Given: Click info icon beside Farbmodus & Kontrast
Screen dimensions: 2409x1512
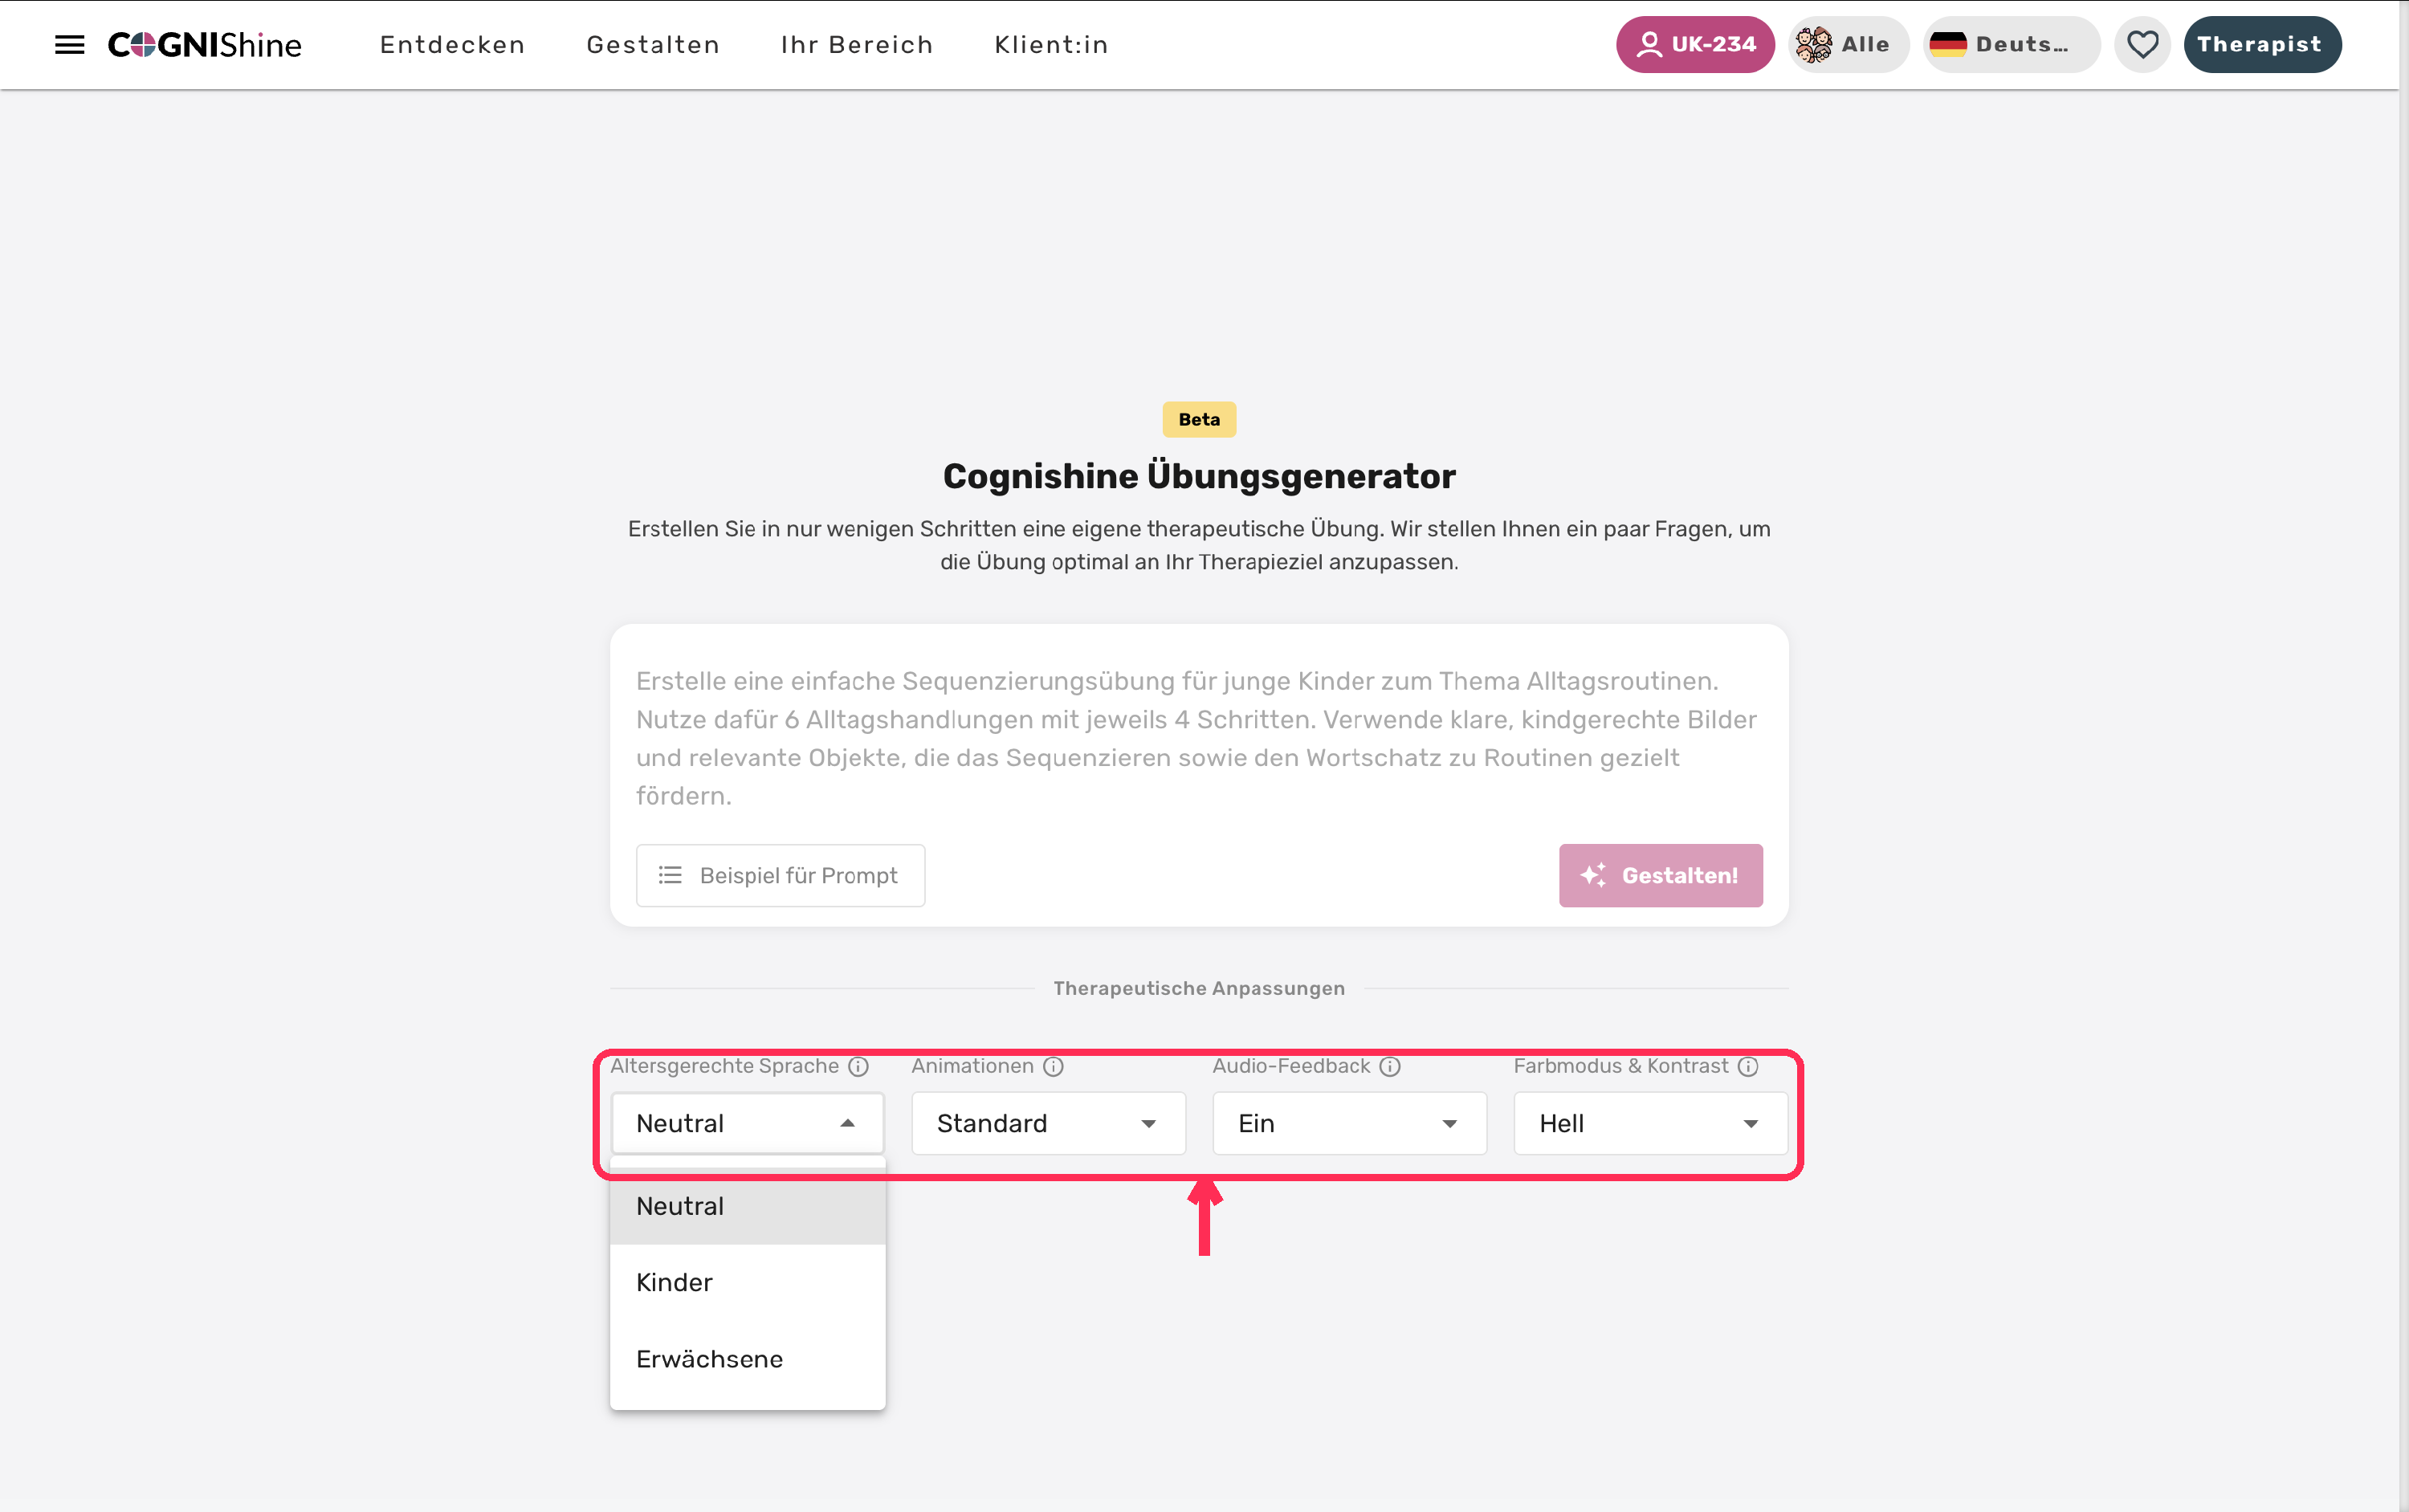Looking at the screenshot, I should tap(1748, 1066).
